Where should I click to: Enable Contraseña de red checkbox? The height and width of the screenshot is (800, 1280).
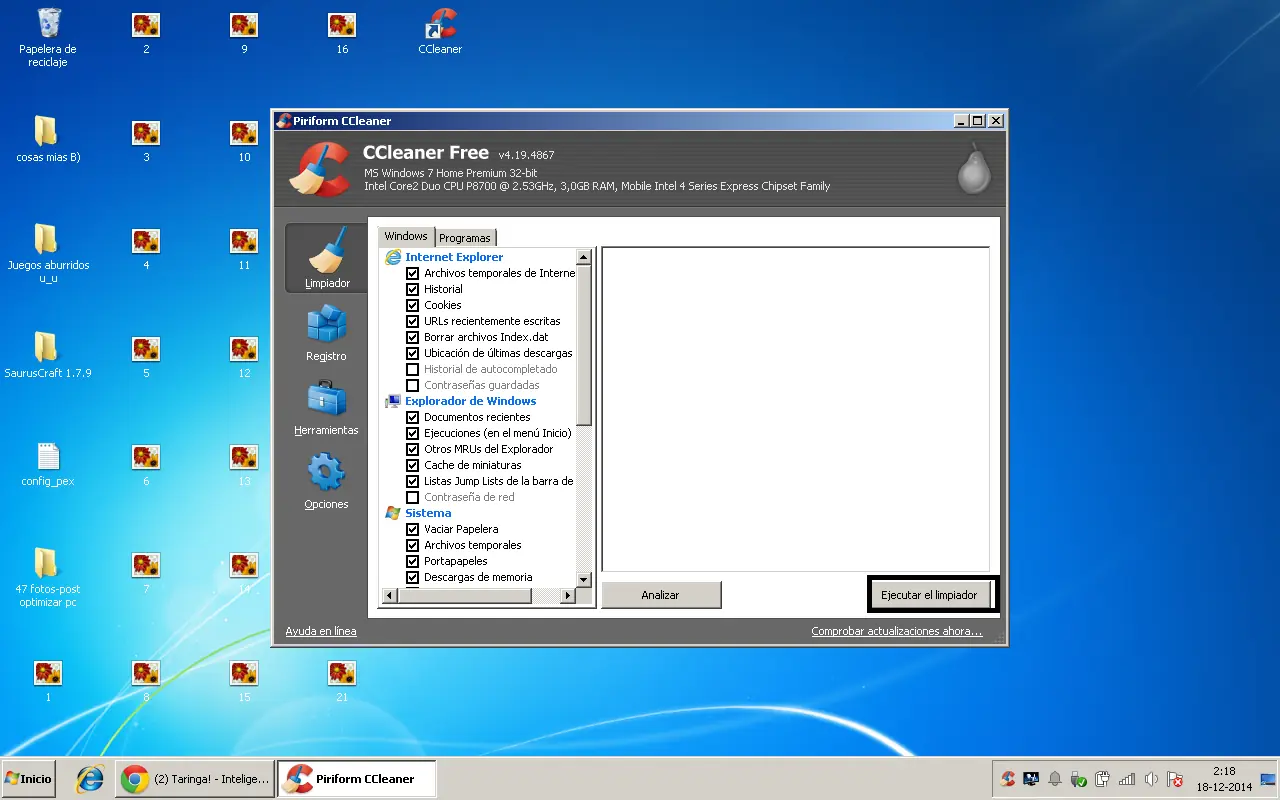(x=413, y=497)
